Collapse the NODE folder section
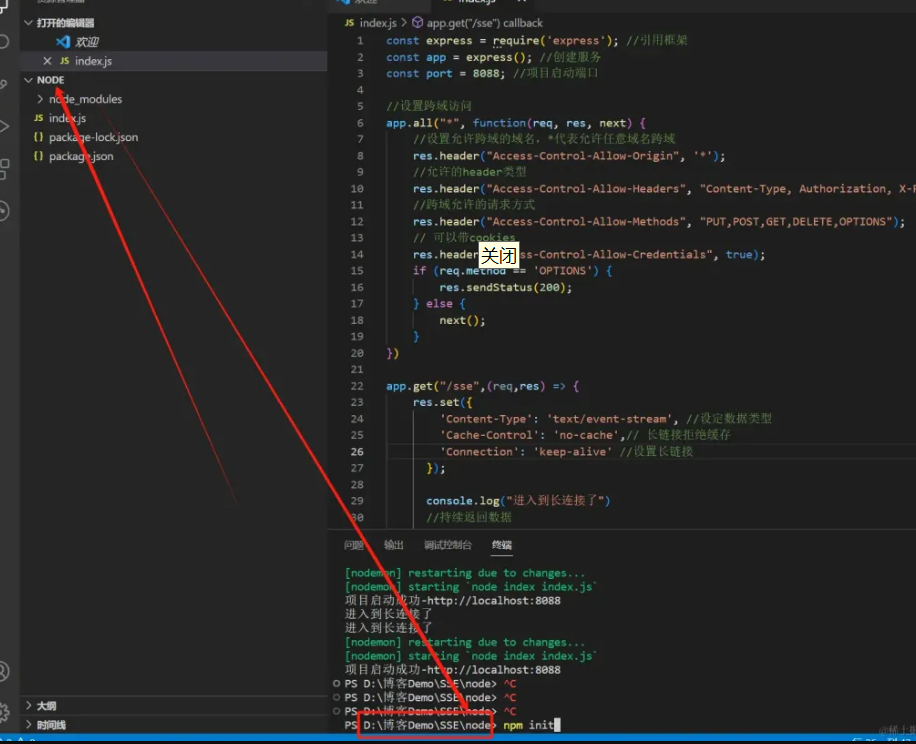 (28, 80)
